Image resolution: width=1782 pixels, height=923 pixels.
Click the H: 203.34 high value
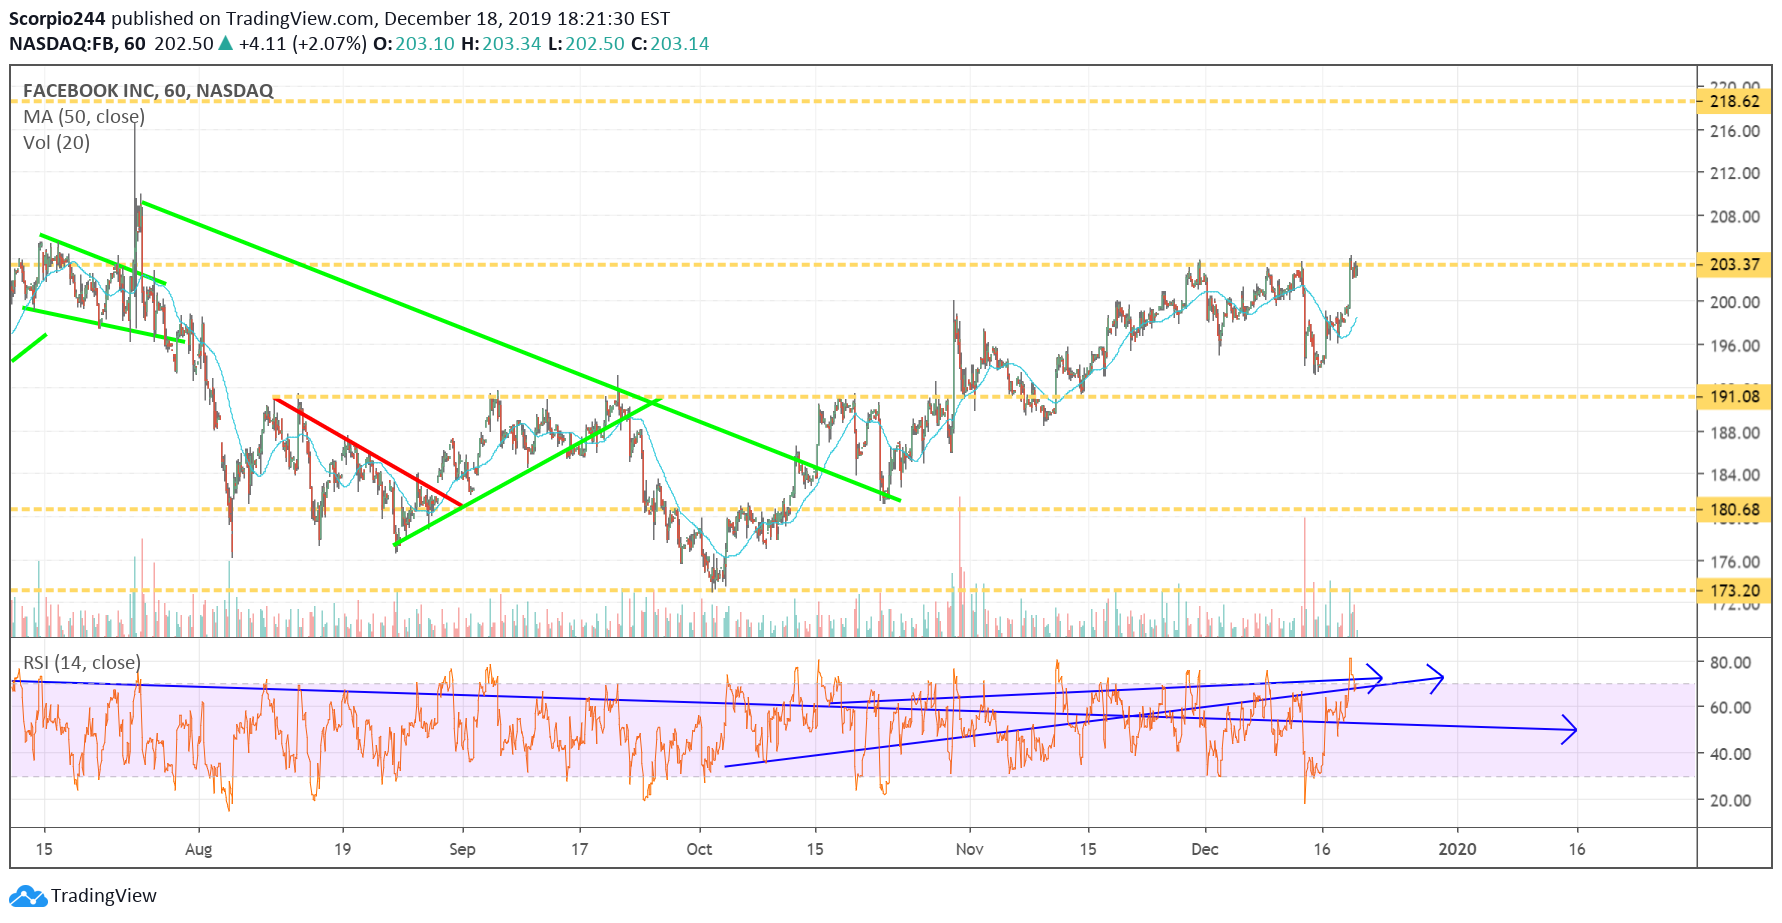[x=501, y=44]
